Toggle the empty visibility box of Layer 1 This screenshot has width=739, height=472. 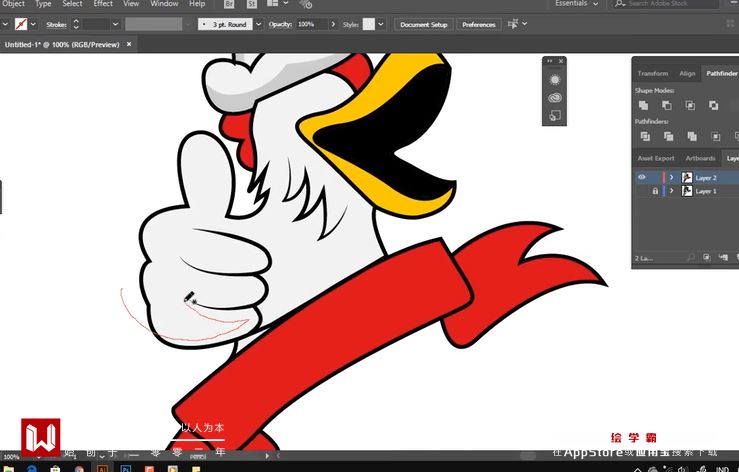tap(642, 191)
